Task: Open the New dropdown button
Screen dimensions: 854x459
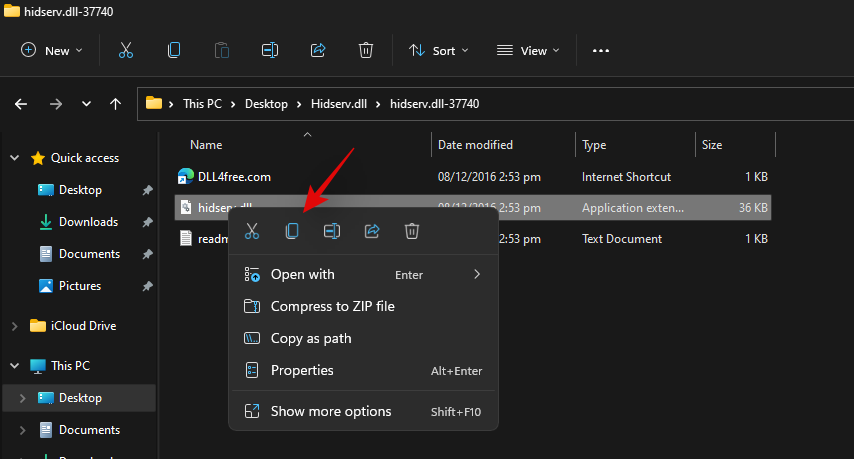Action: point(52,50)
